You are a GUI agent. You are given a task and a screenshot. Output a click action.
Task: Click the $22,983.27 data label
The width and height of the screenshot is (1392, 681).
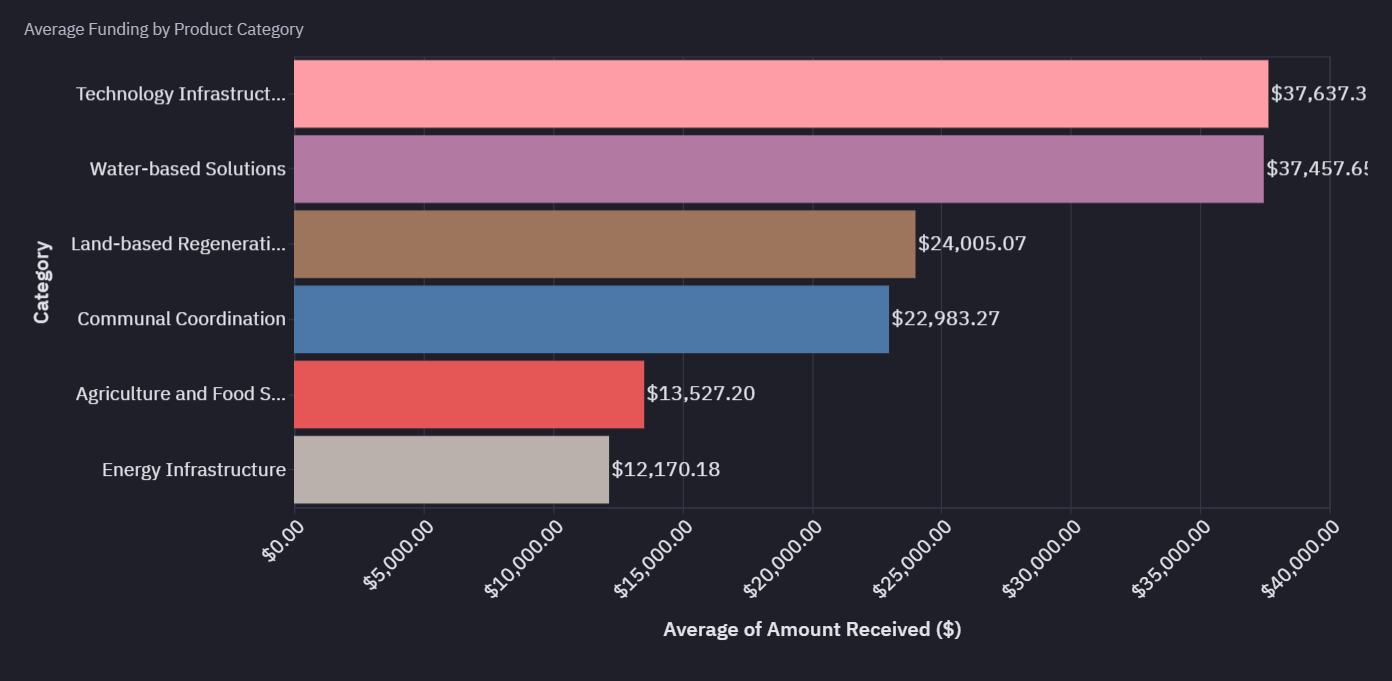pos(945,318)
